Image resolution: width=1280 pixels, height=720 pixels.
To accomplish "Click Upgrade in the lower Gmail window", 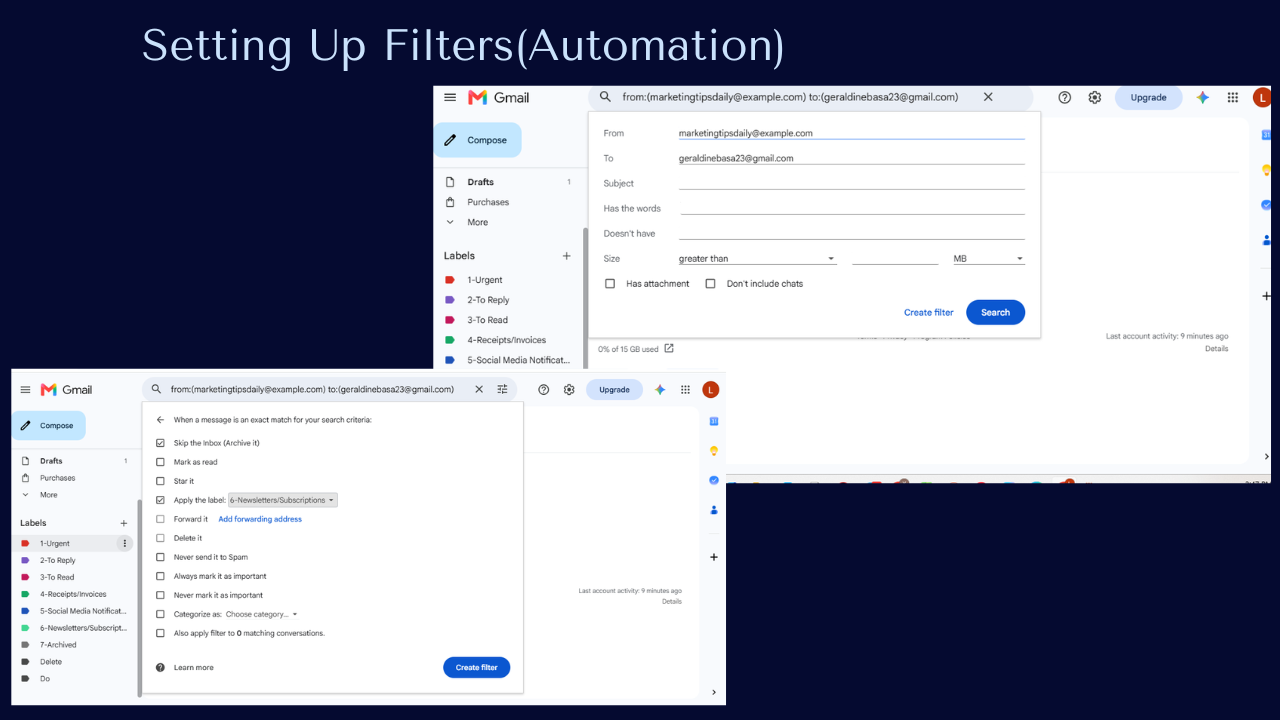I will pyautogui.click(x=614, y=389).
